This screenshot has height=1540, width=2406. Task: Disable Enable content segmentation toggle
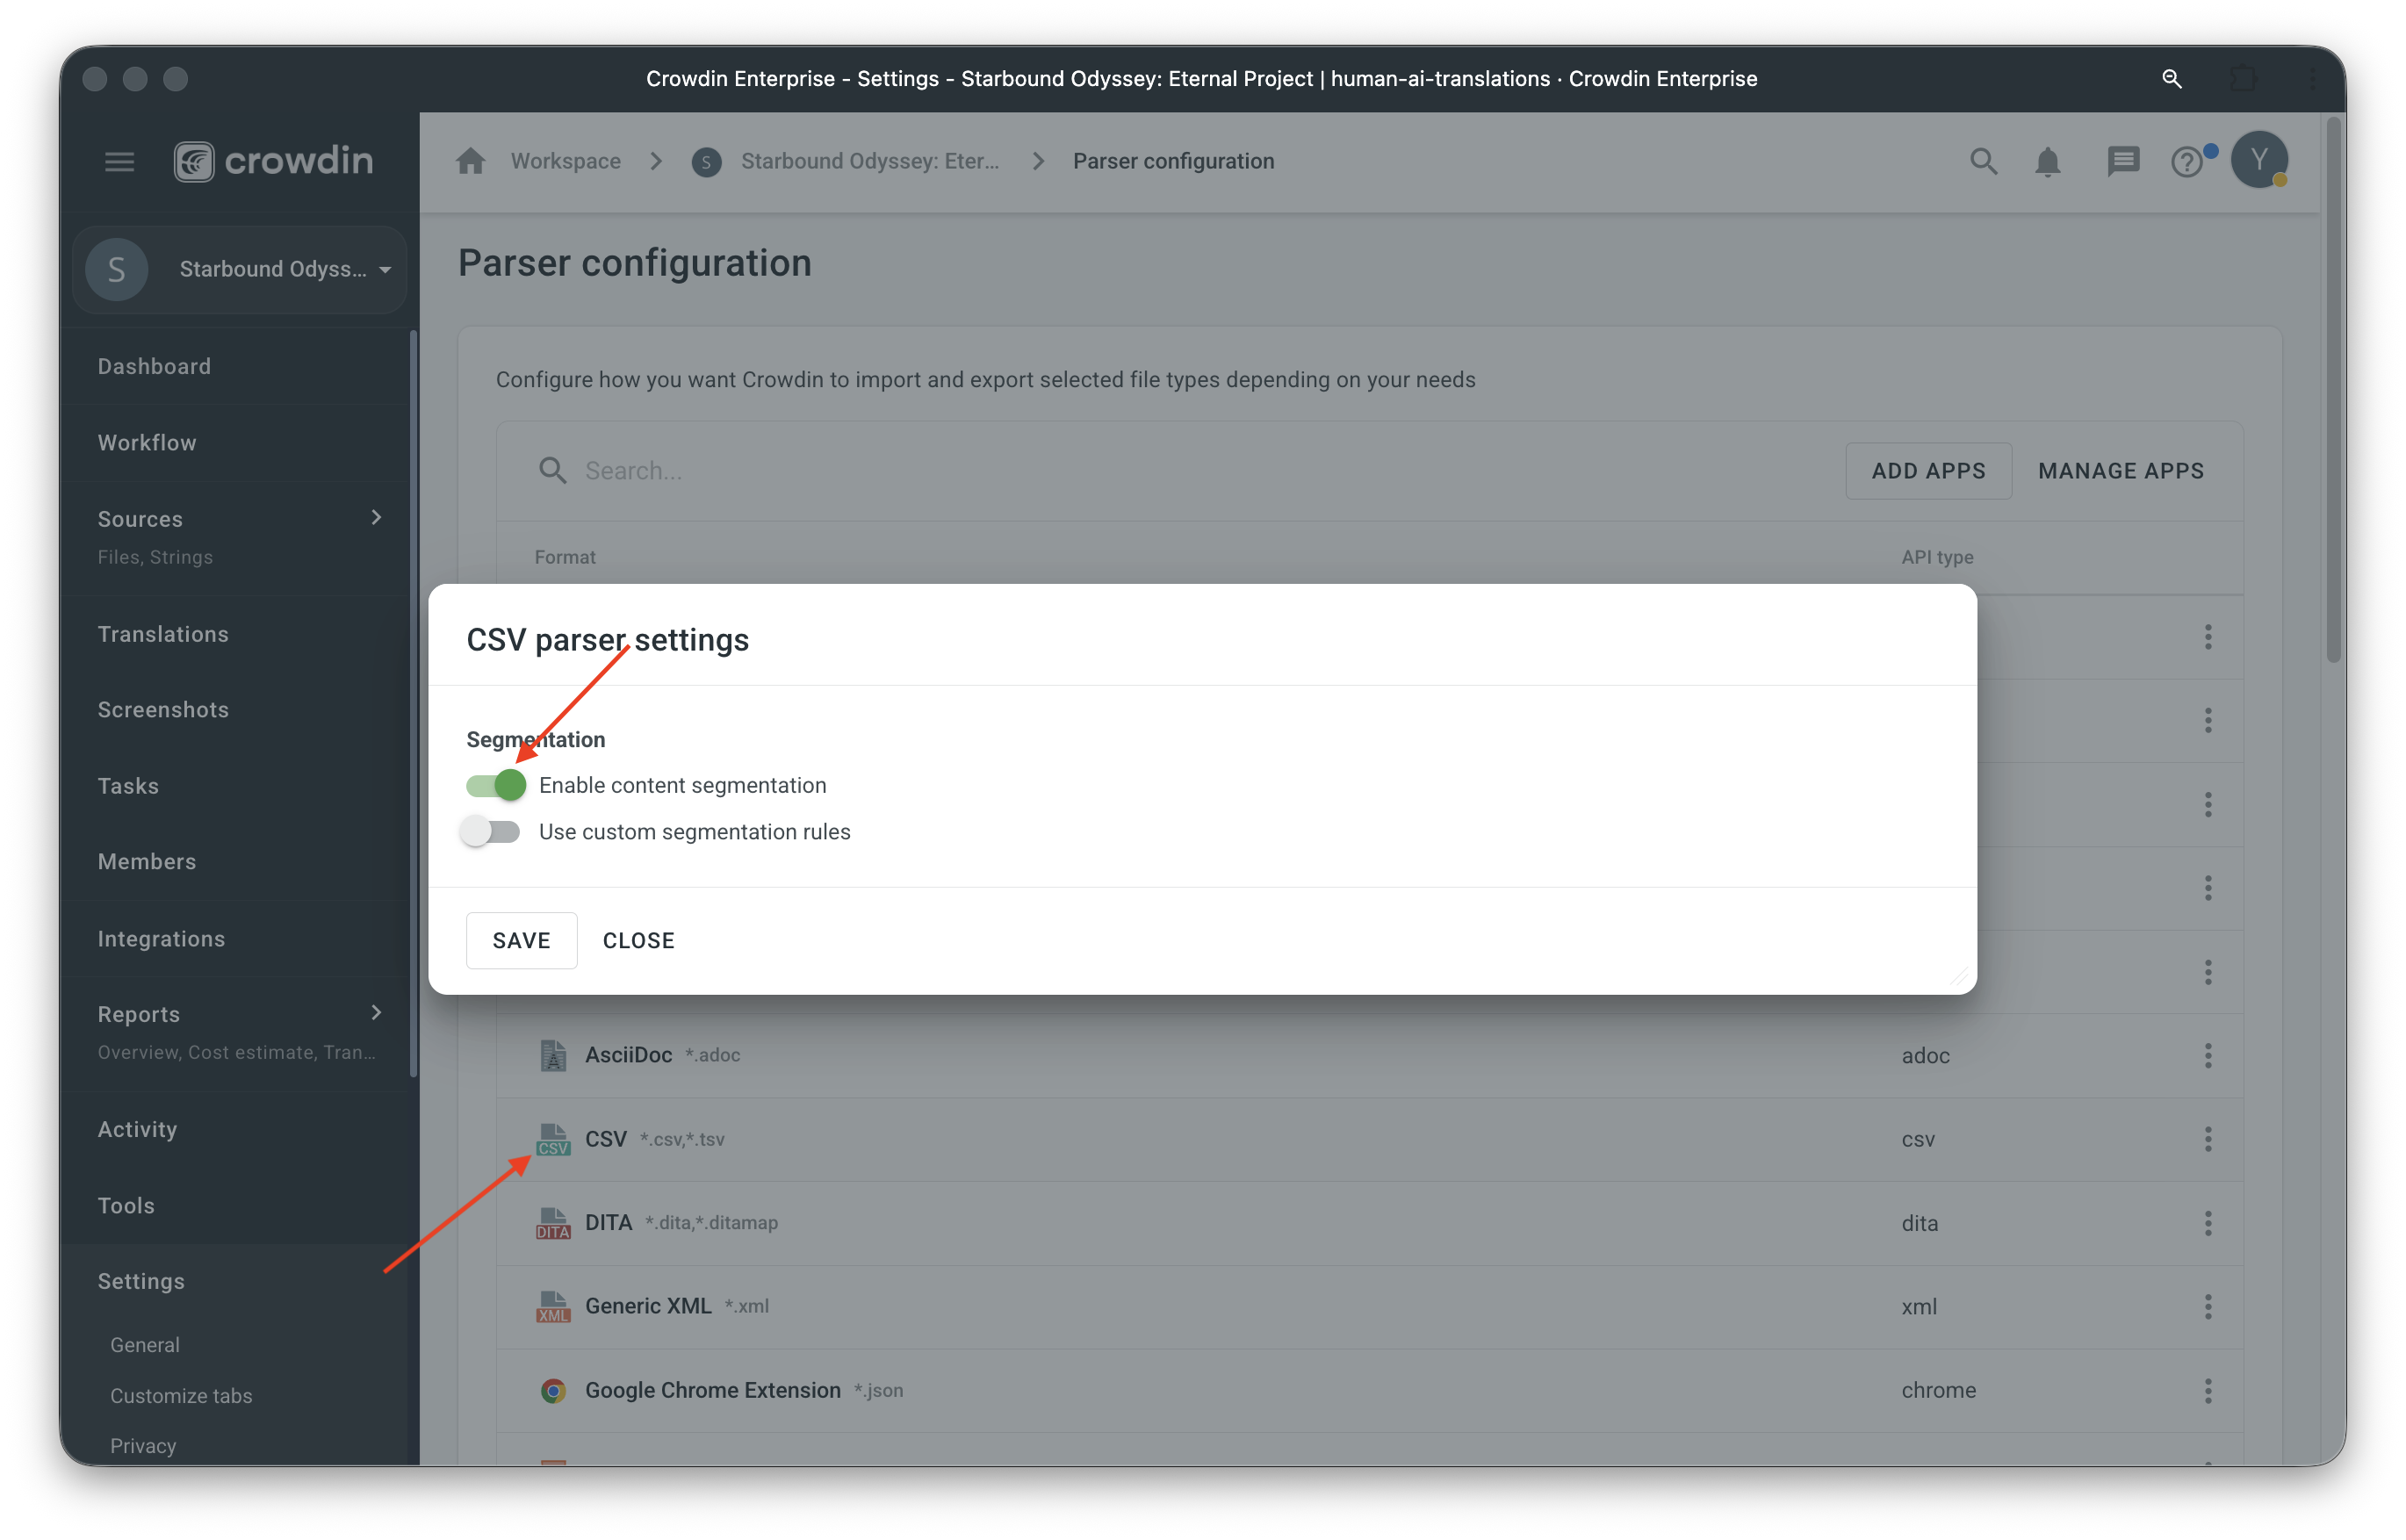495,785
